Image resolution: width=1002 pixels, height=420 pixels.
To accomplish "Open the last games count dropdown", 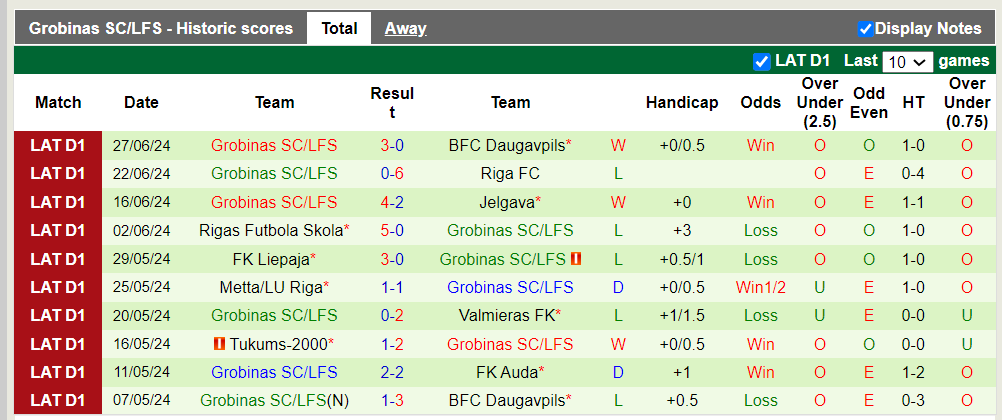I will (x=907, y=62).
